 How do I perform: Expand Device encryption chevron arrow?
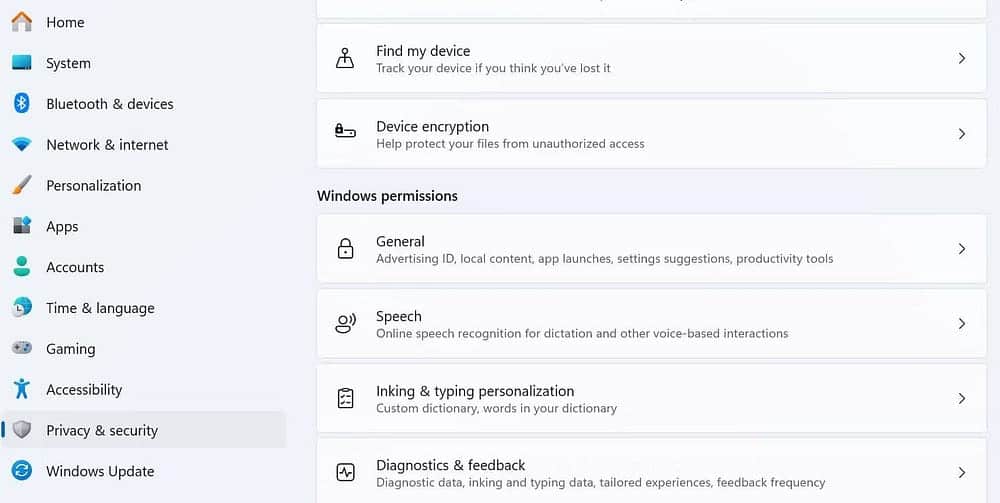pos(961,134)
